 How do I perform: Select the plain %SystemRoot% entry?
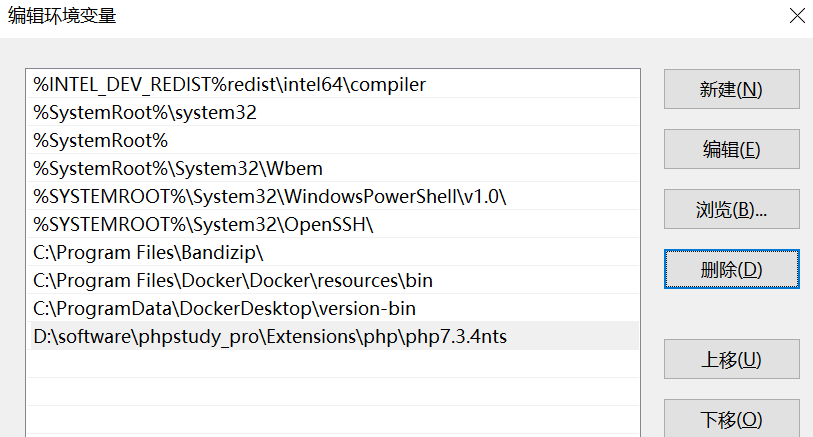[100, 141]
